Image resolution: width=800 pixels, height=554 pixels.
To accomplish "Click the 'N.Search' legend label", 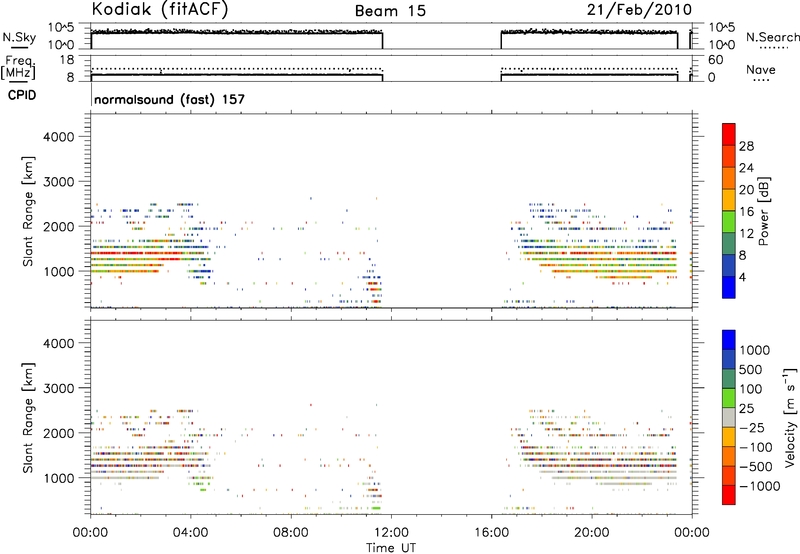I will [772, 37].
